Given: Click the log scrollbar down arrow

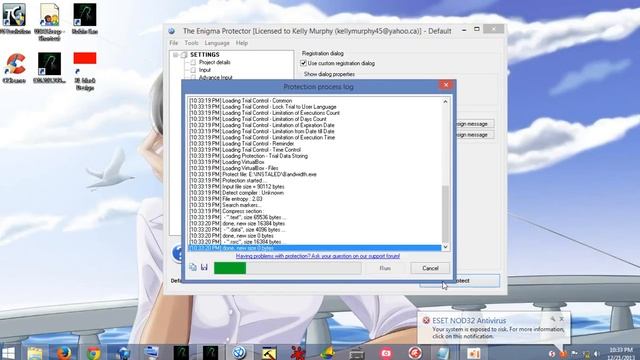Looking at the screenshot, I should [445, 247].
